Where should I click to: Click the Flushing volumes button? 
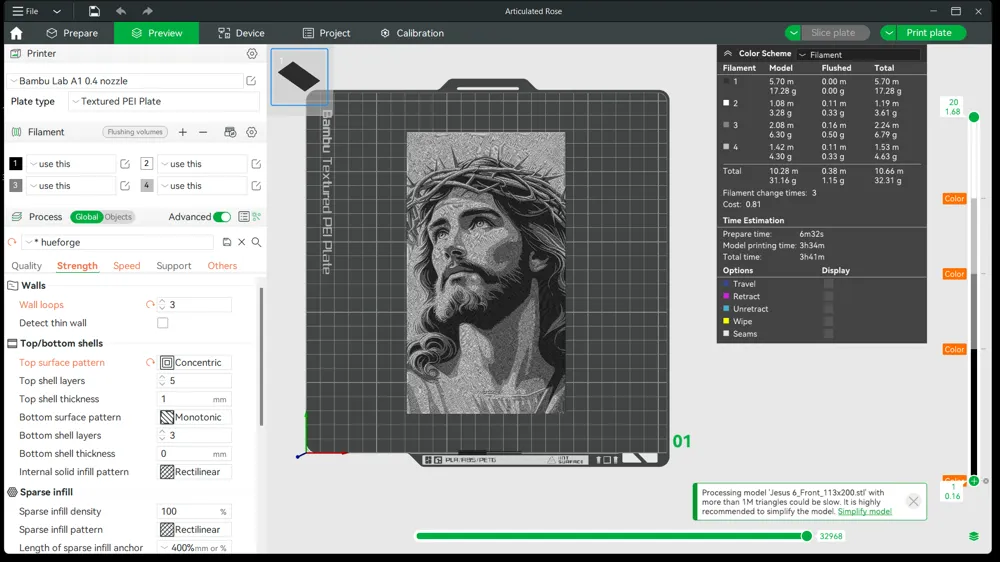coord(135,132)
